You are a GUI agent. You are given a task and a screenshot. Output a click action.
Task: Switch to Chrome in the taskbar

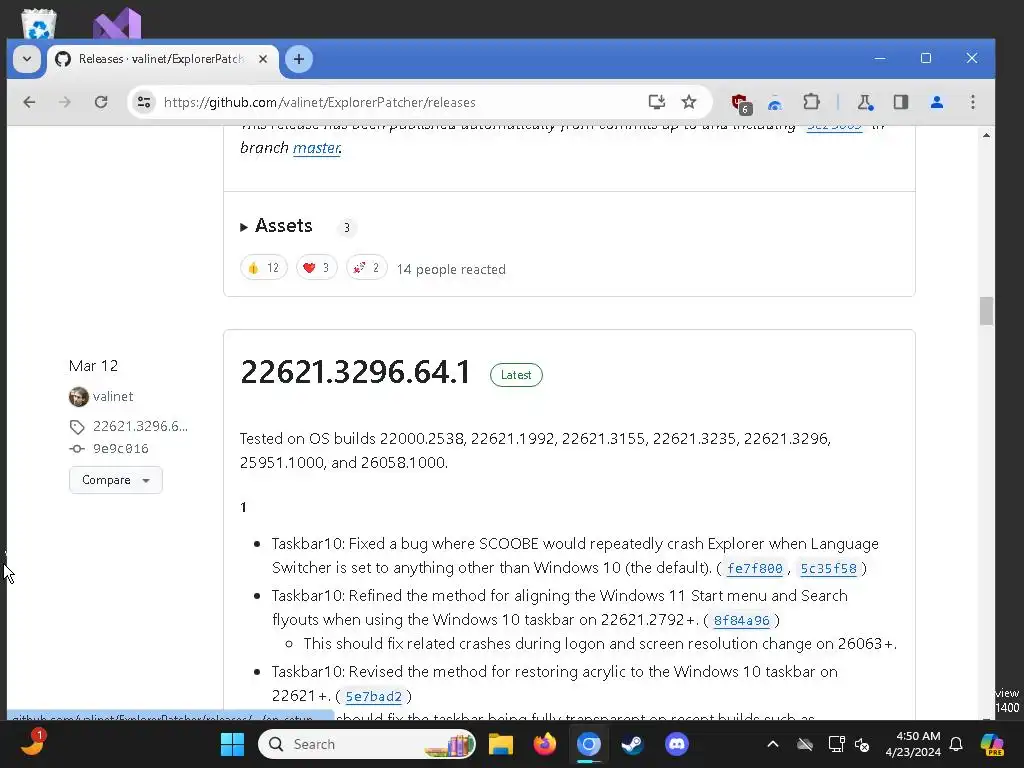[588, 744]
